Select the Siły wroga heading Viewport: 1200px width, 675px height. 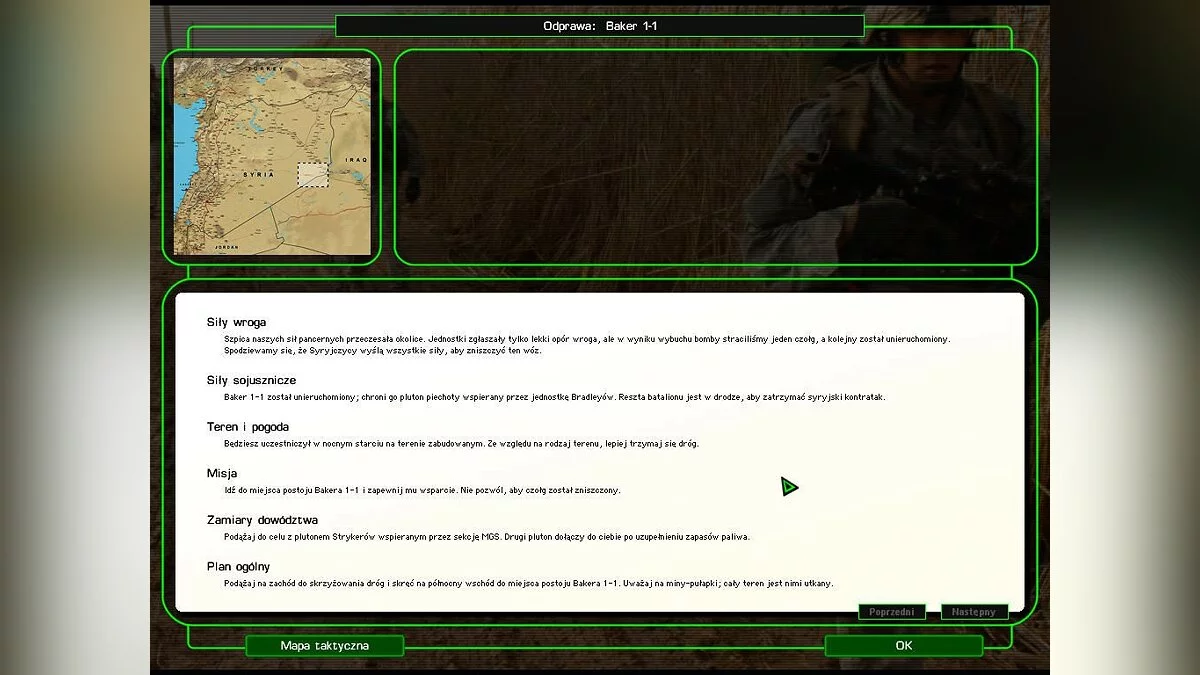coord(236,322)
